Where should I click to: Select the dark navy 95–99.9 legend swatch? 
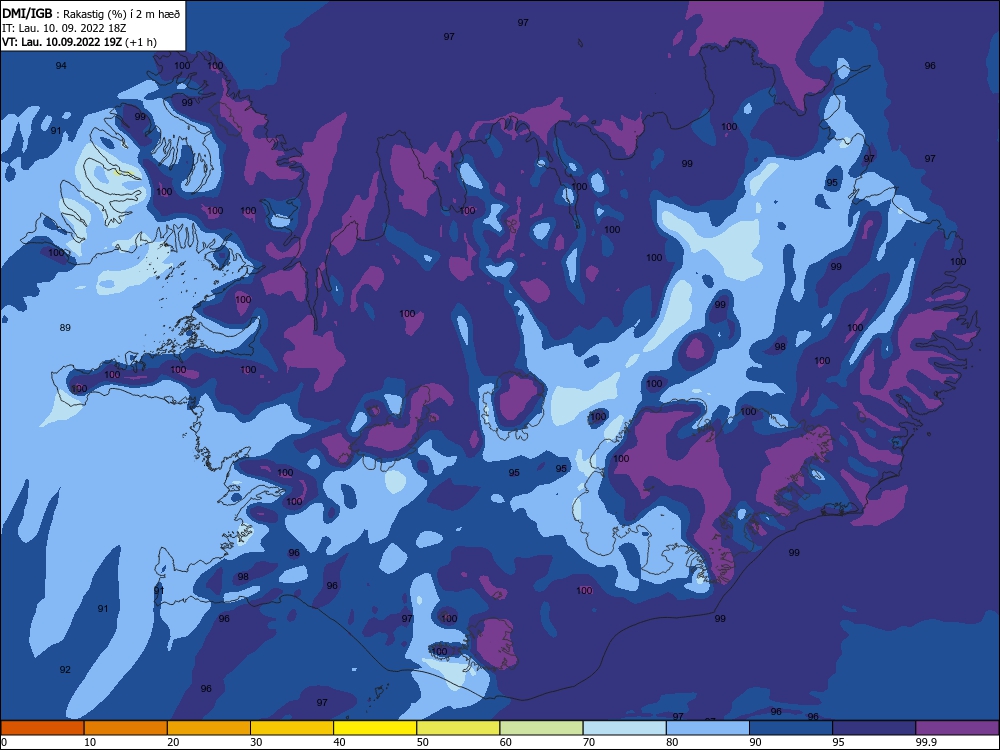pos(874,728)
